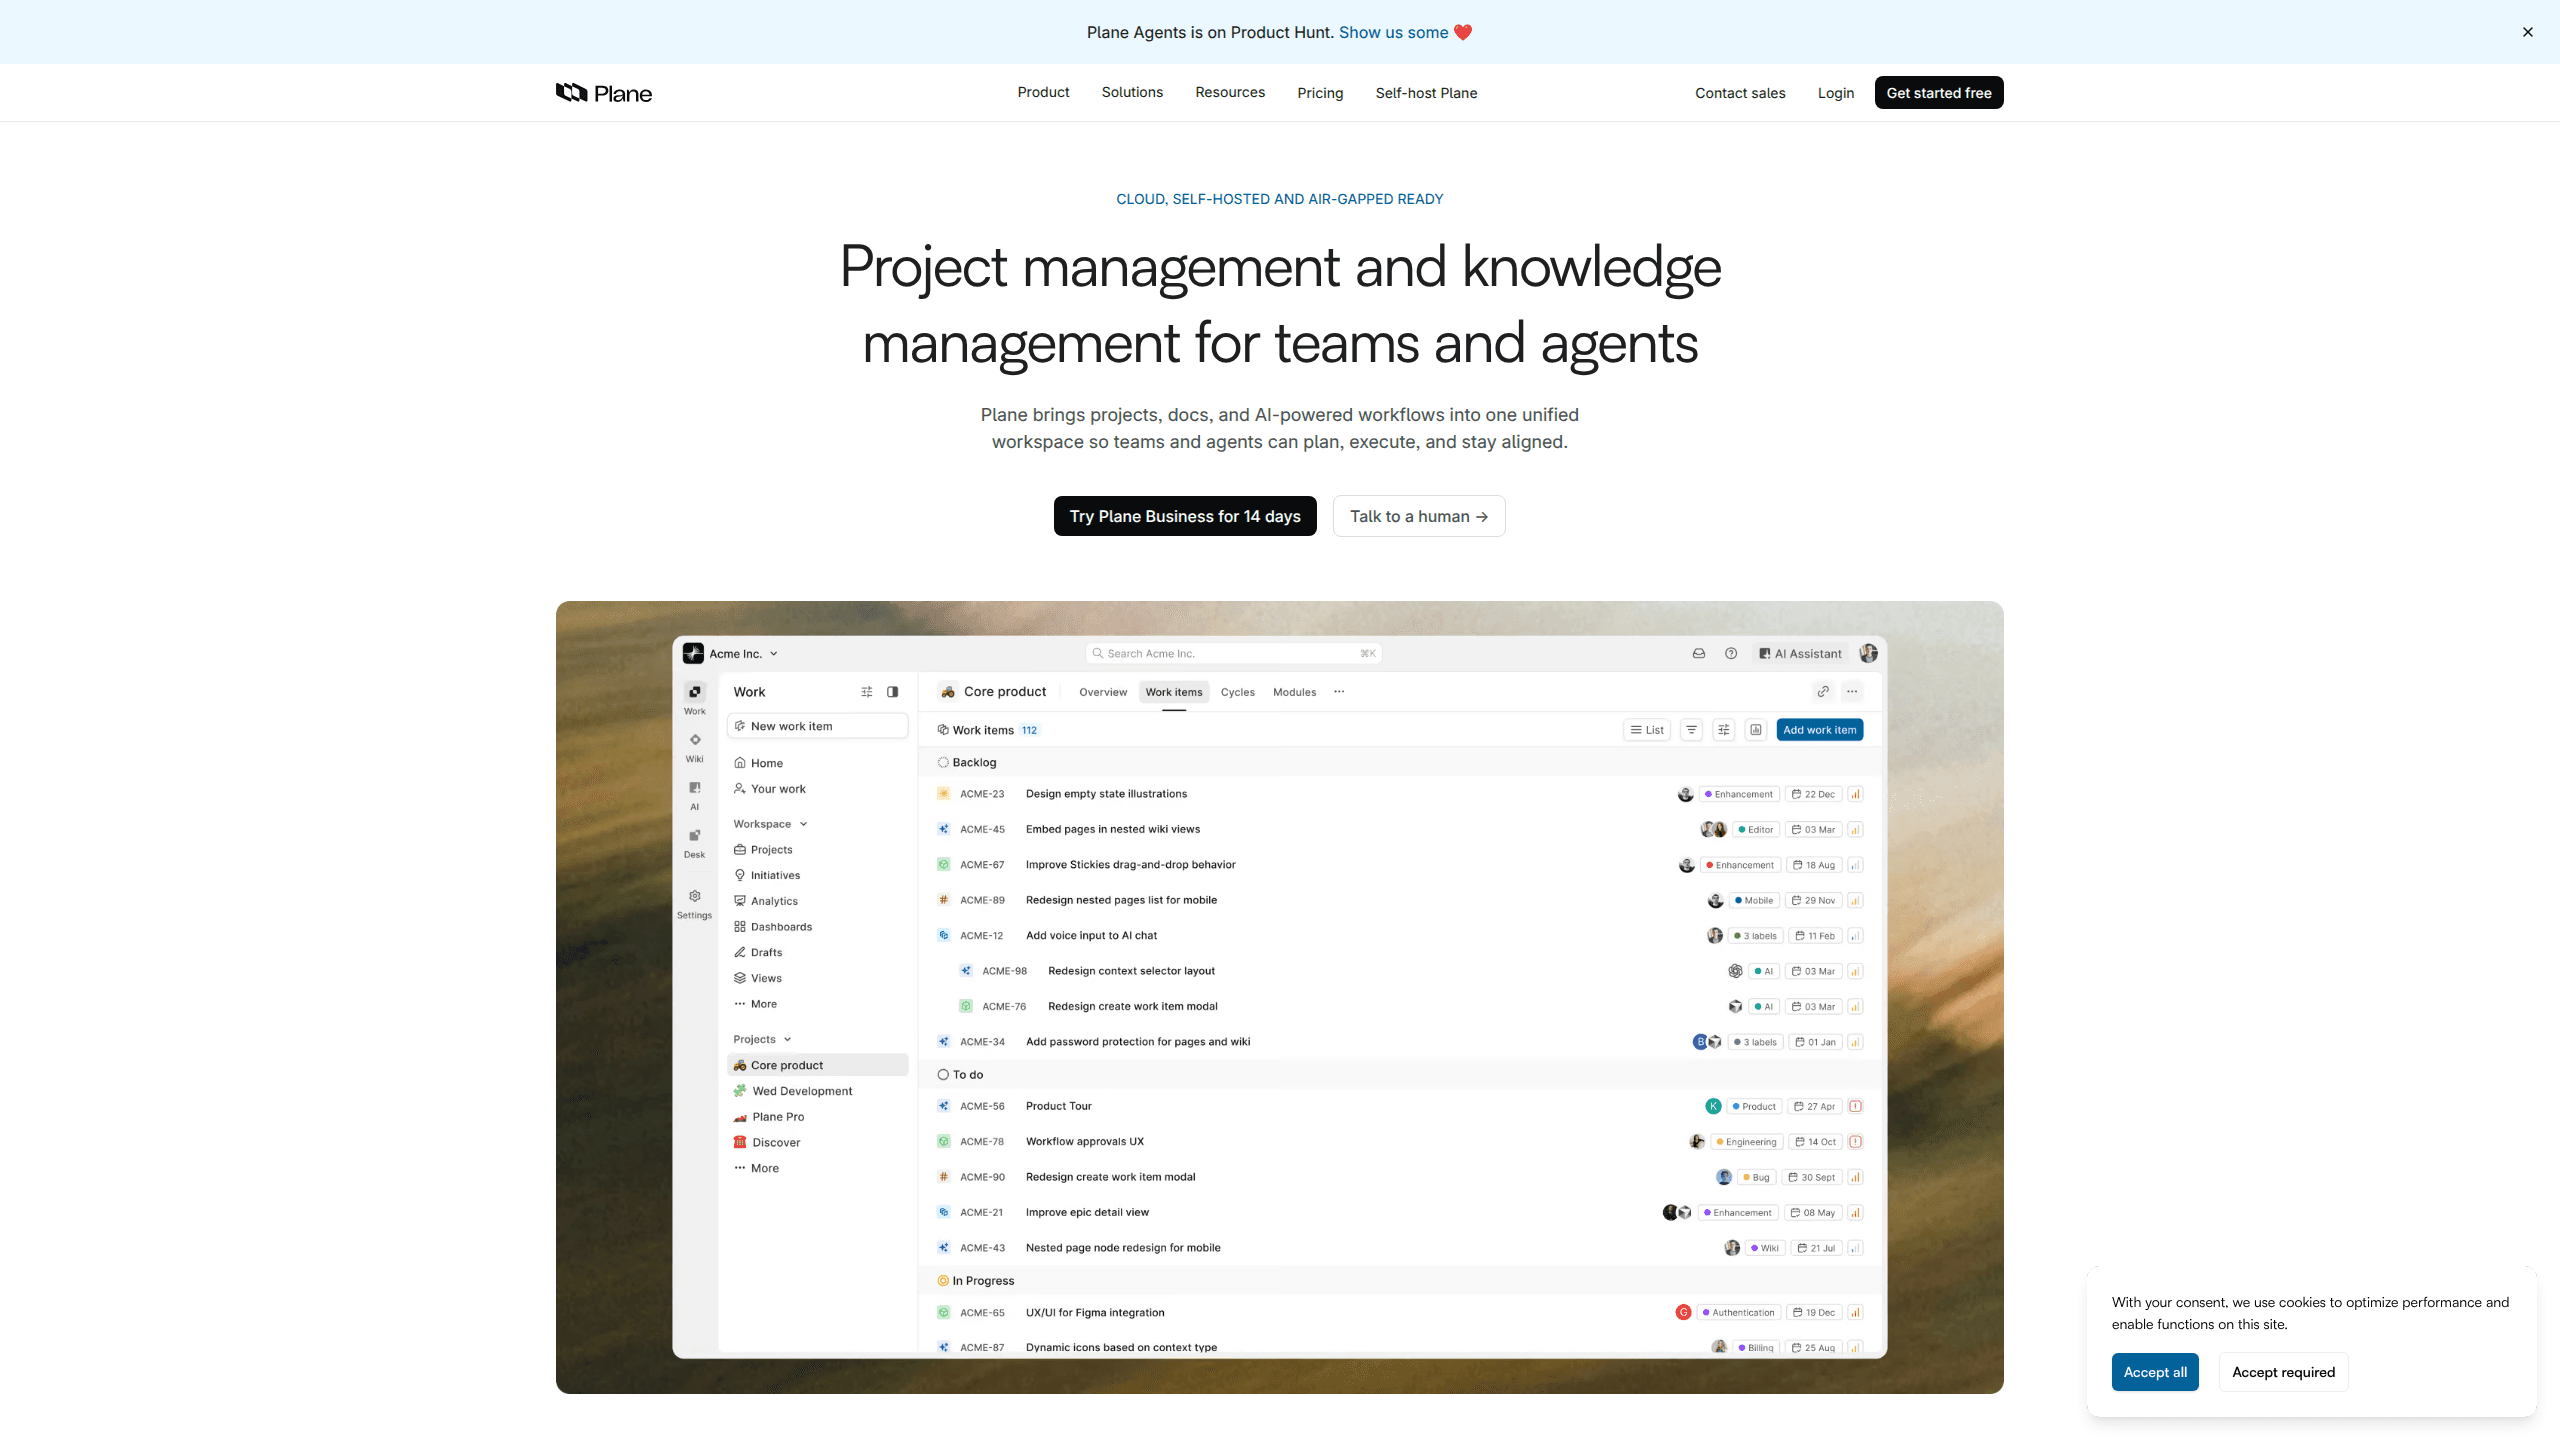Collapse the Workspace section in sidebar

770,824
